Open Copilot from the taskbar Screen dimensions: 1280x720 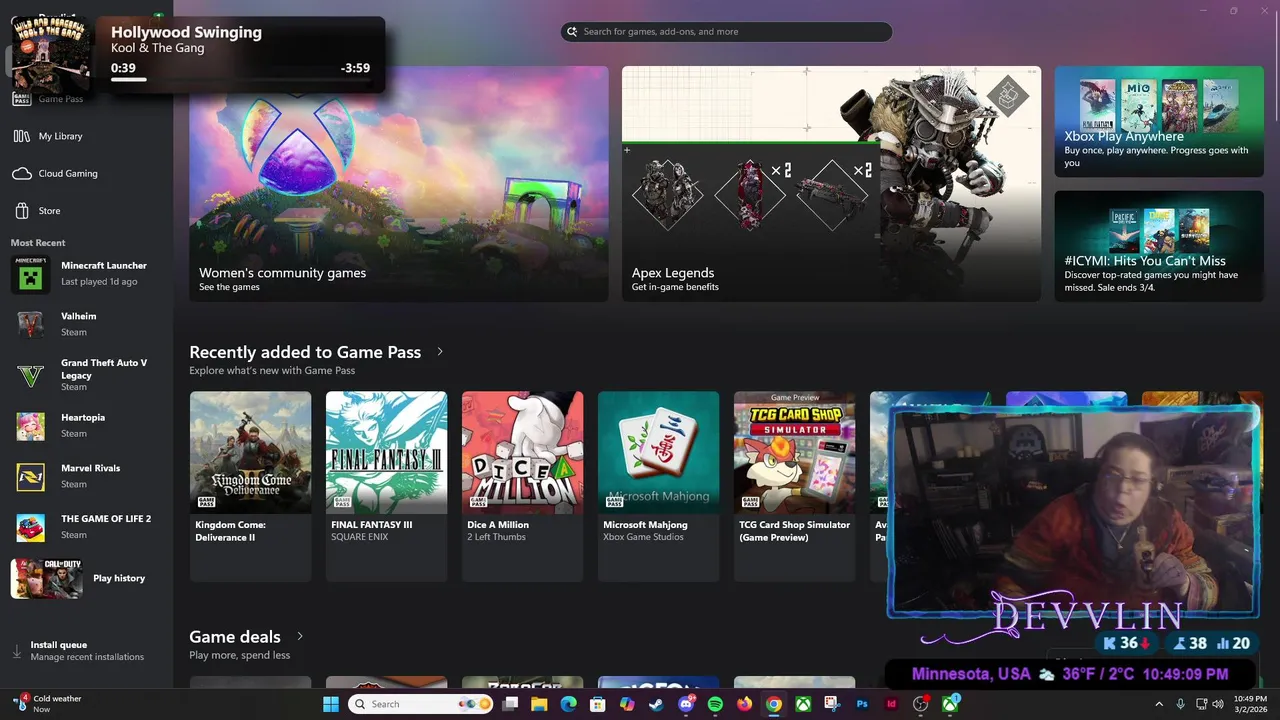tap(627, 704)
